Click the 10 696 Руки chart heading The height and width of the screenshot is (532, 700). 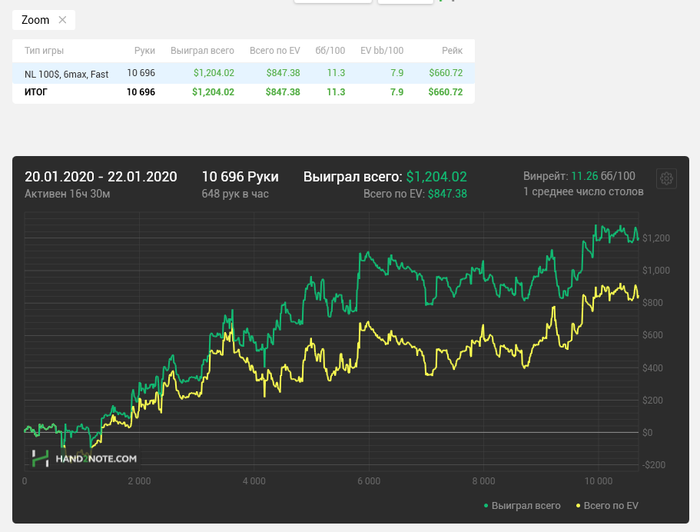point(240,177)
